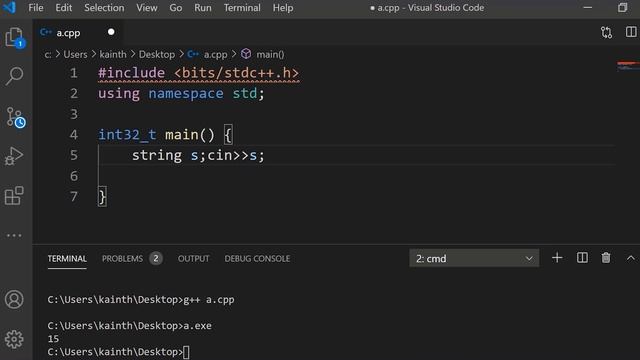Click the 'Users' breadcrumb segment

coord(76,54)
